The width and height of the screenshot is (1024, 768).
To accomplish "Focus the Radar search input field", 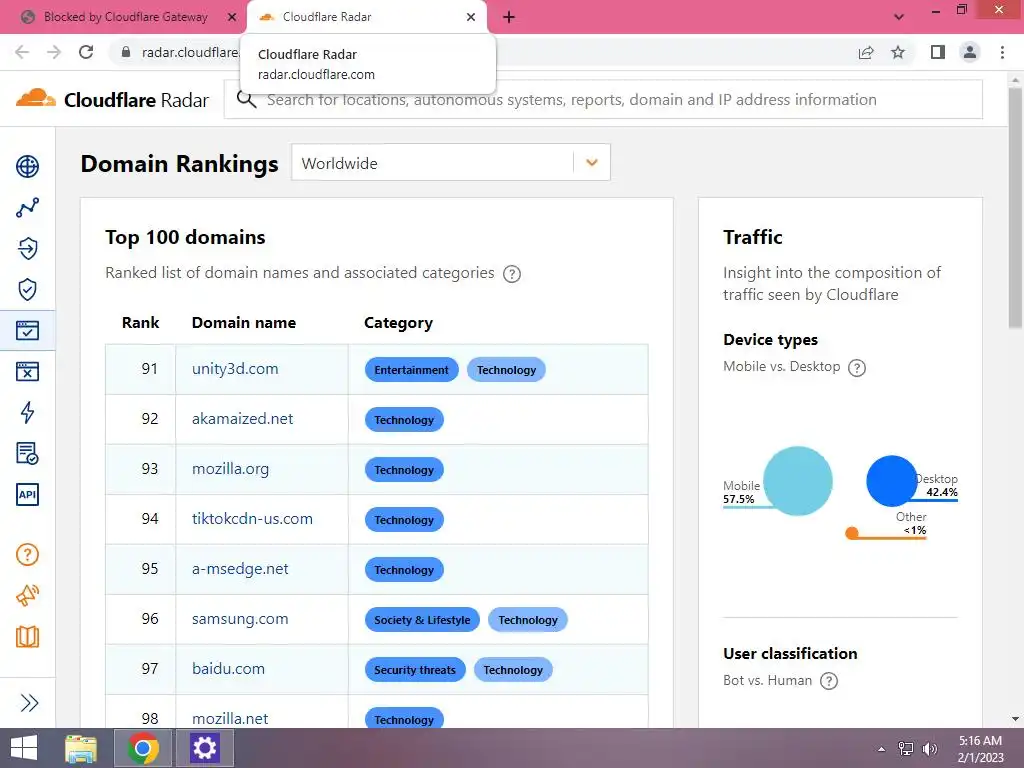I will tap(603, 99).
